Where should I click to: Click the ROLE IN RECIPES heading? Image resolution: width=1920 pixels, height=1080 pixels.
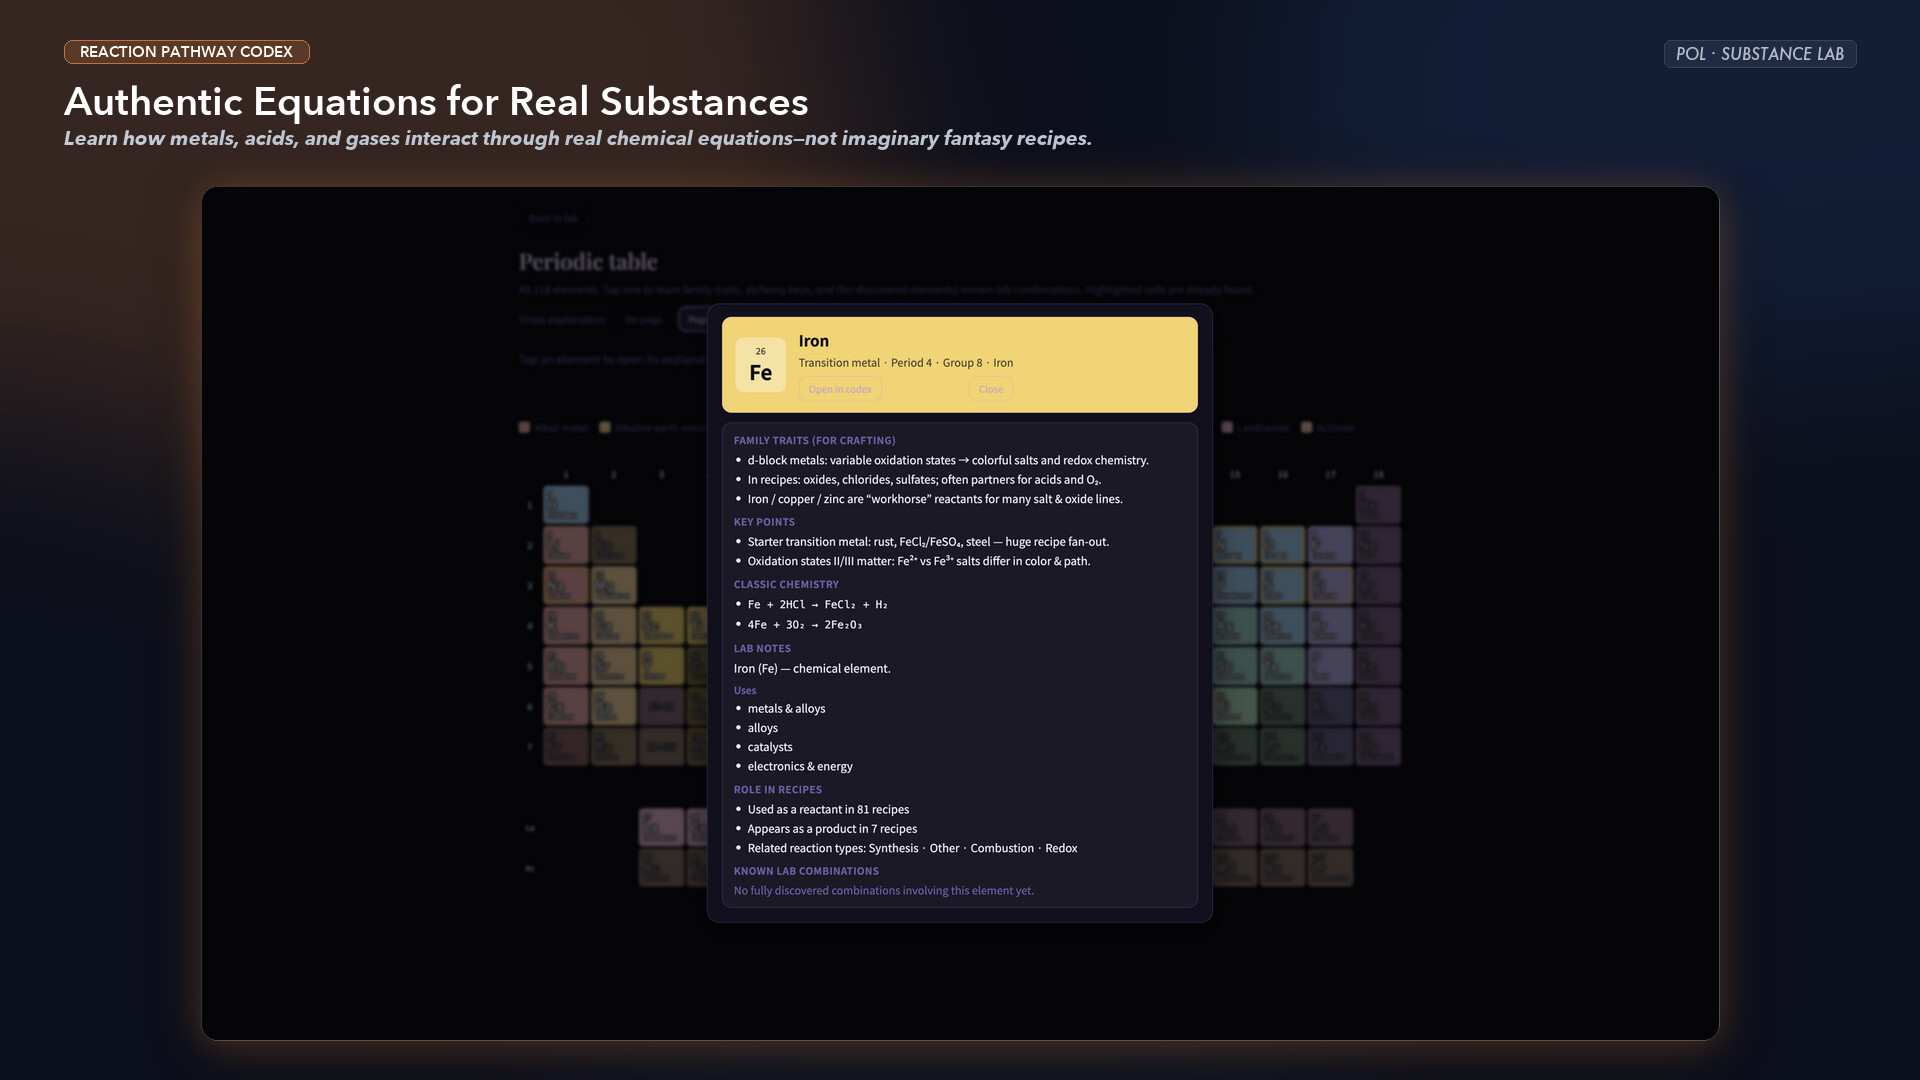778,790
